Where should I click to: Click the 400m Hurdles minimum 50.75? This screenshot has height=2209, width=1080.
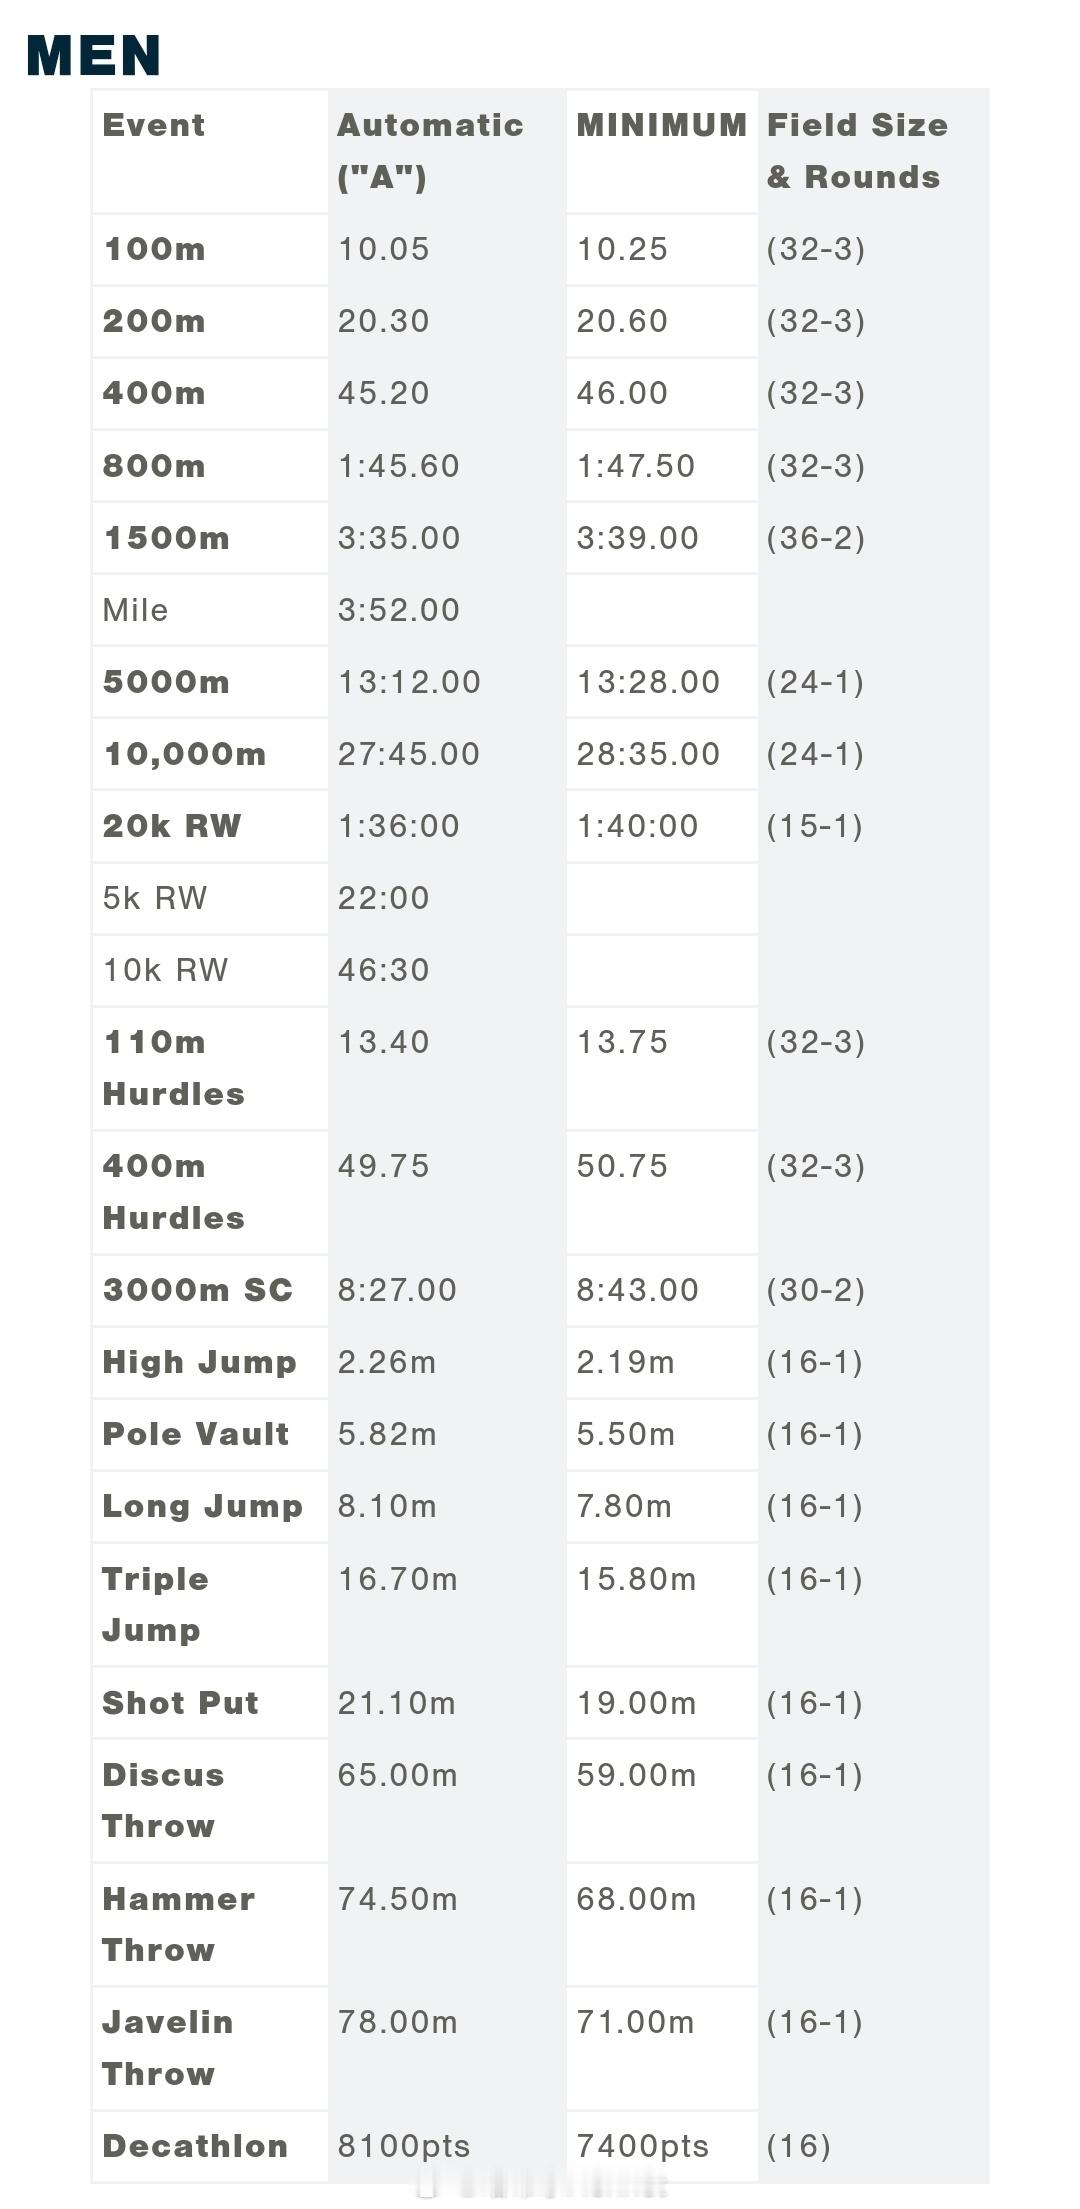click(622, 1166)
